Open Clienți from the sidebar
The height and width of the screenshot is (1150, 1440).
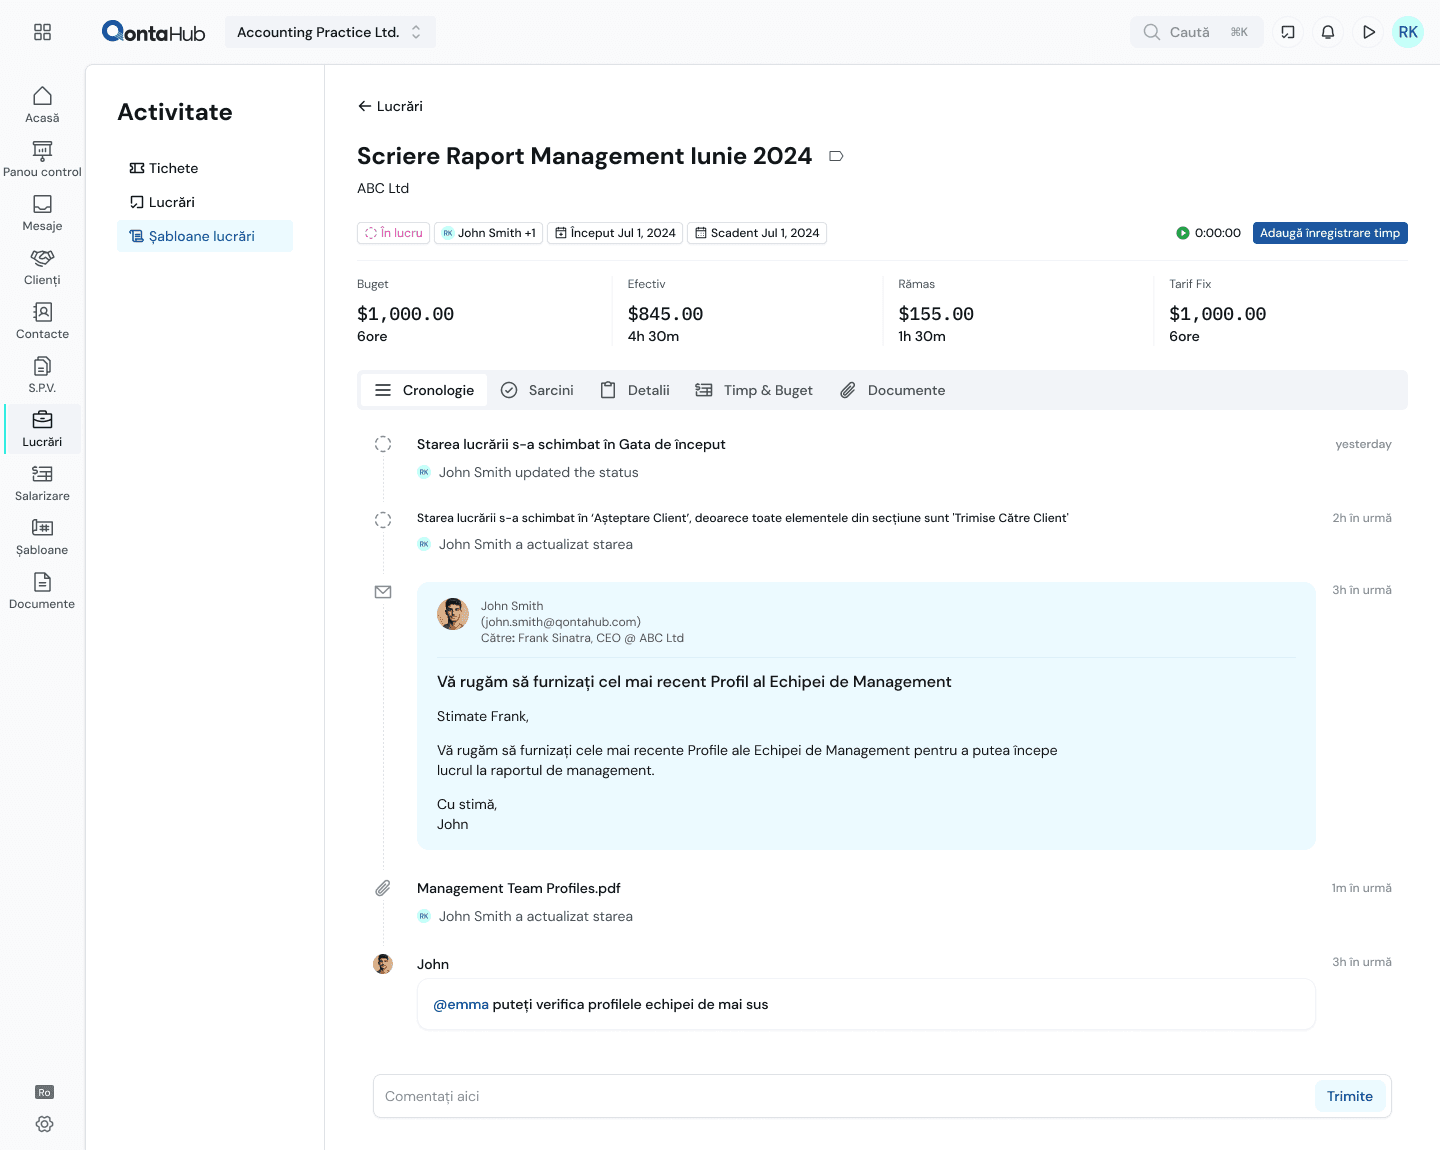(x=42, y=267)
